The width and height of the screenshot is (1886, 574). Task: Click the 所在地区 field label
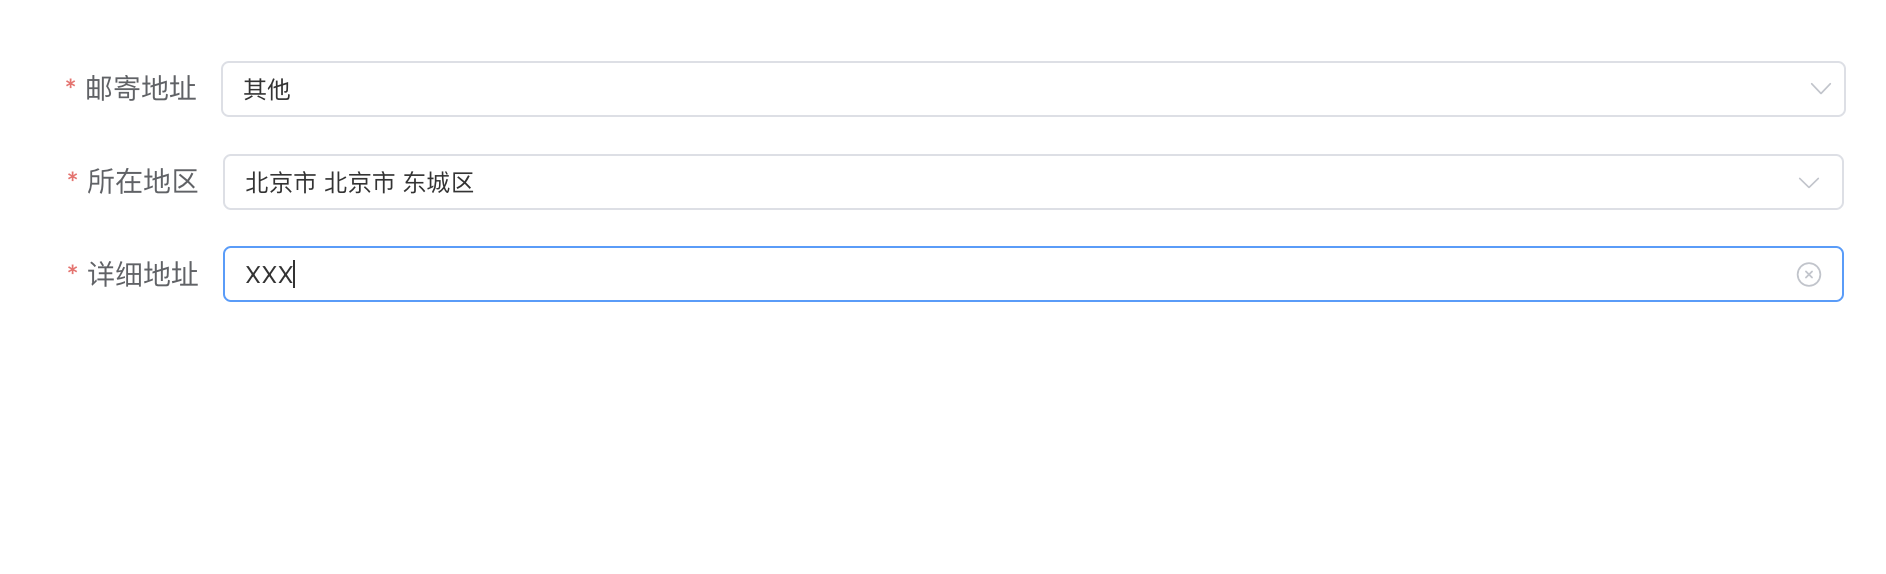pos(142,182)
